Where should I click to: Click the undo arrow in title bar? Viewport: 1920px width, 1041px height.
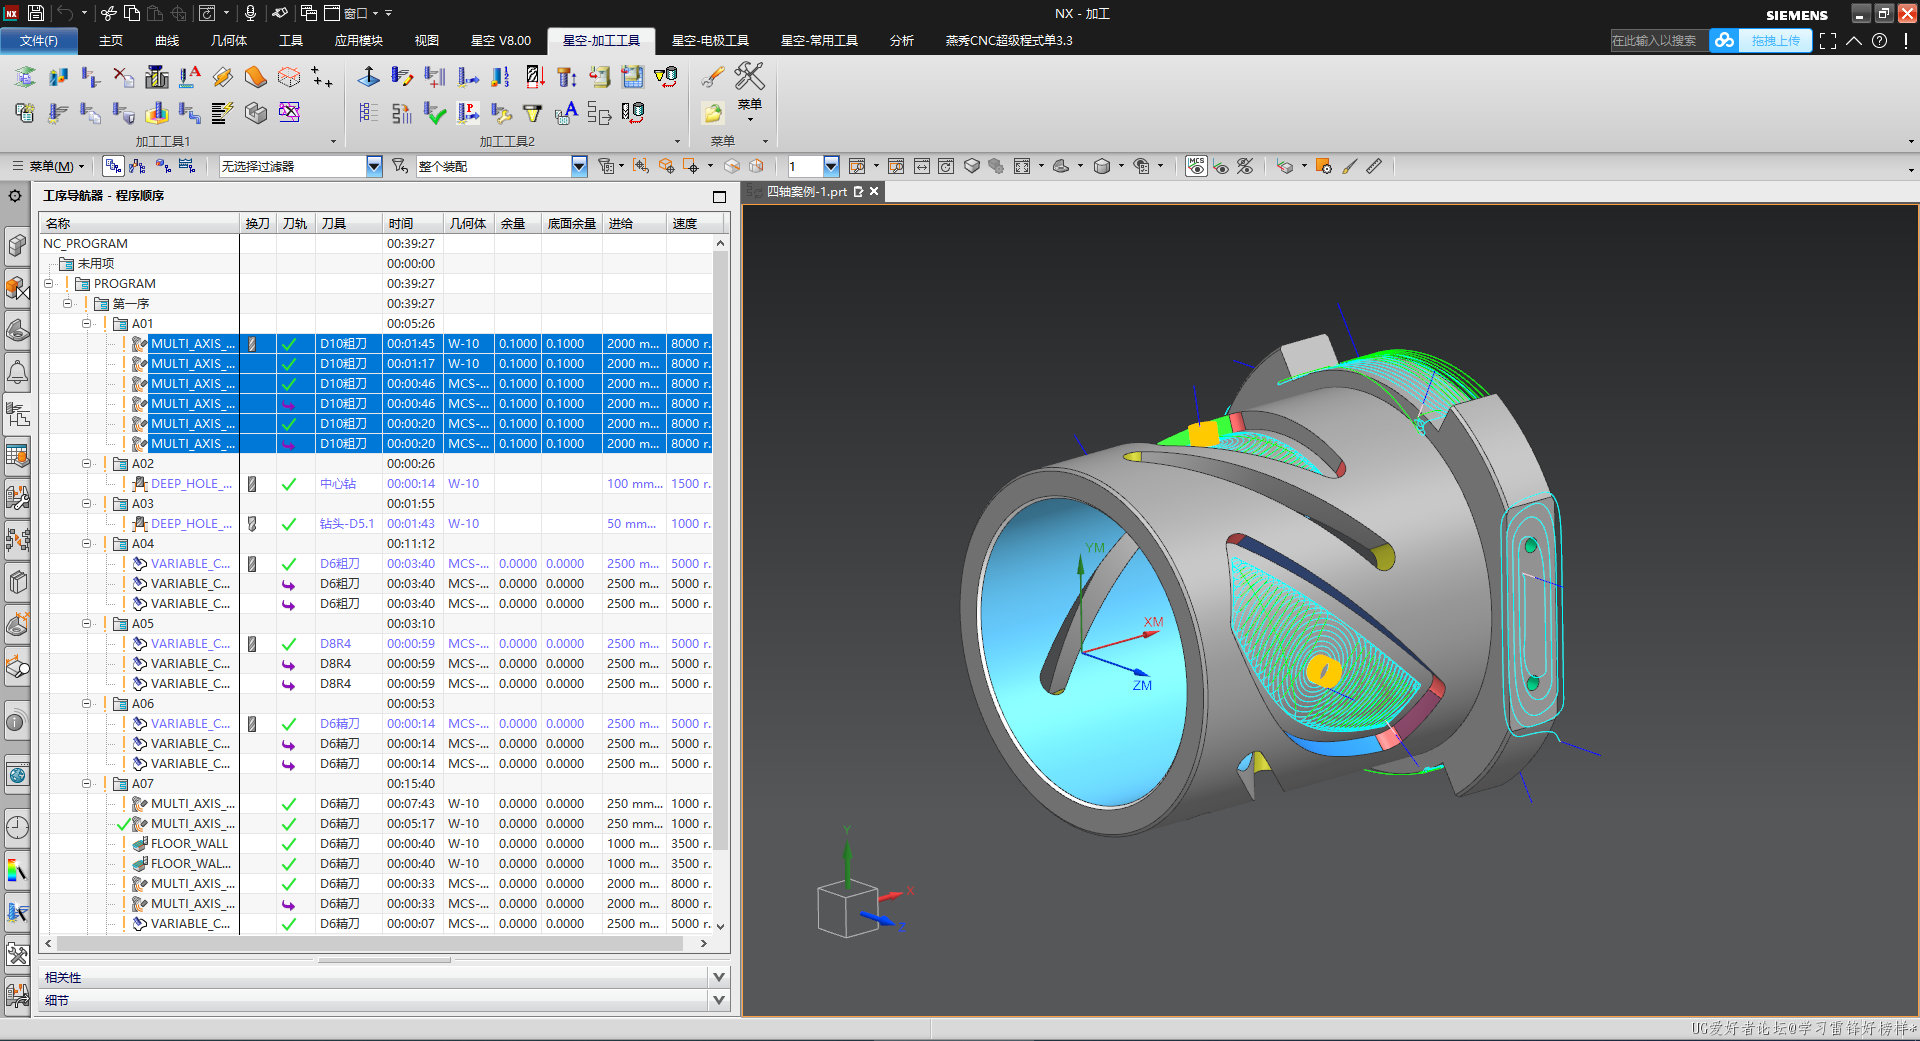click(x=65, y=13)
